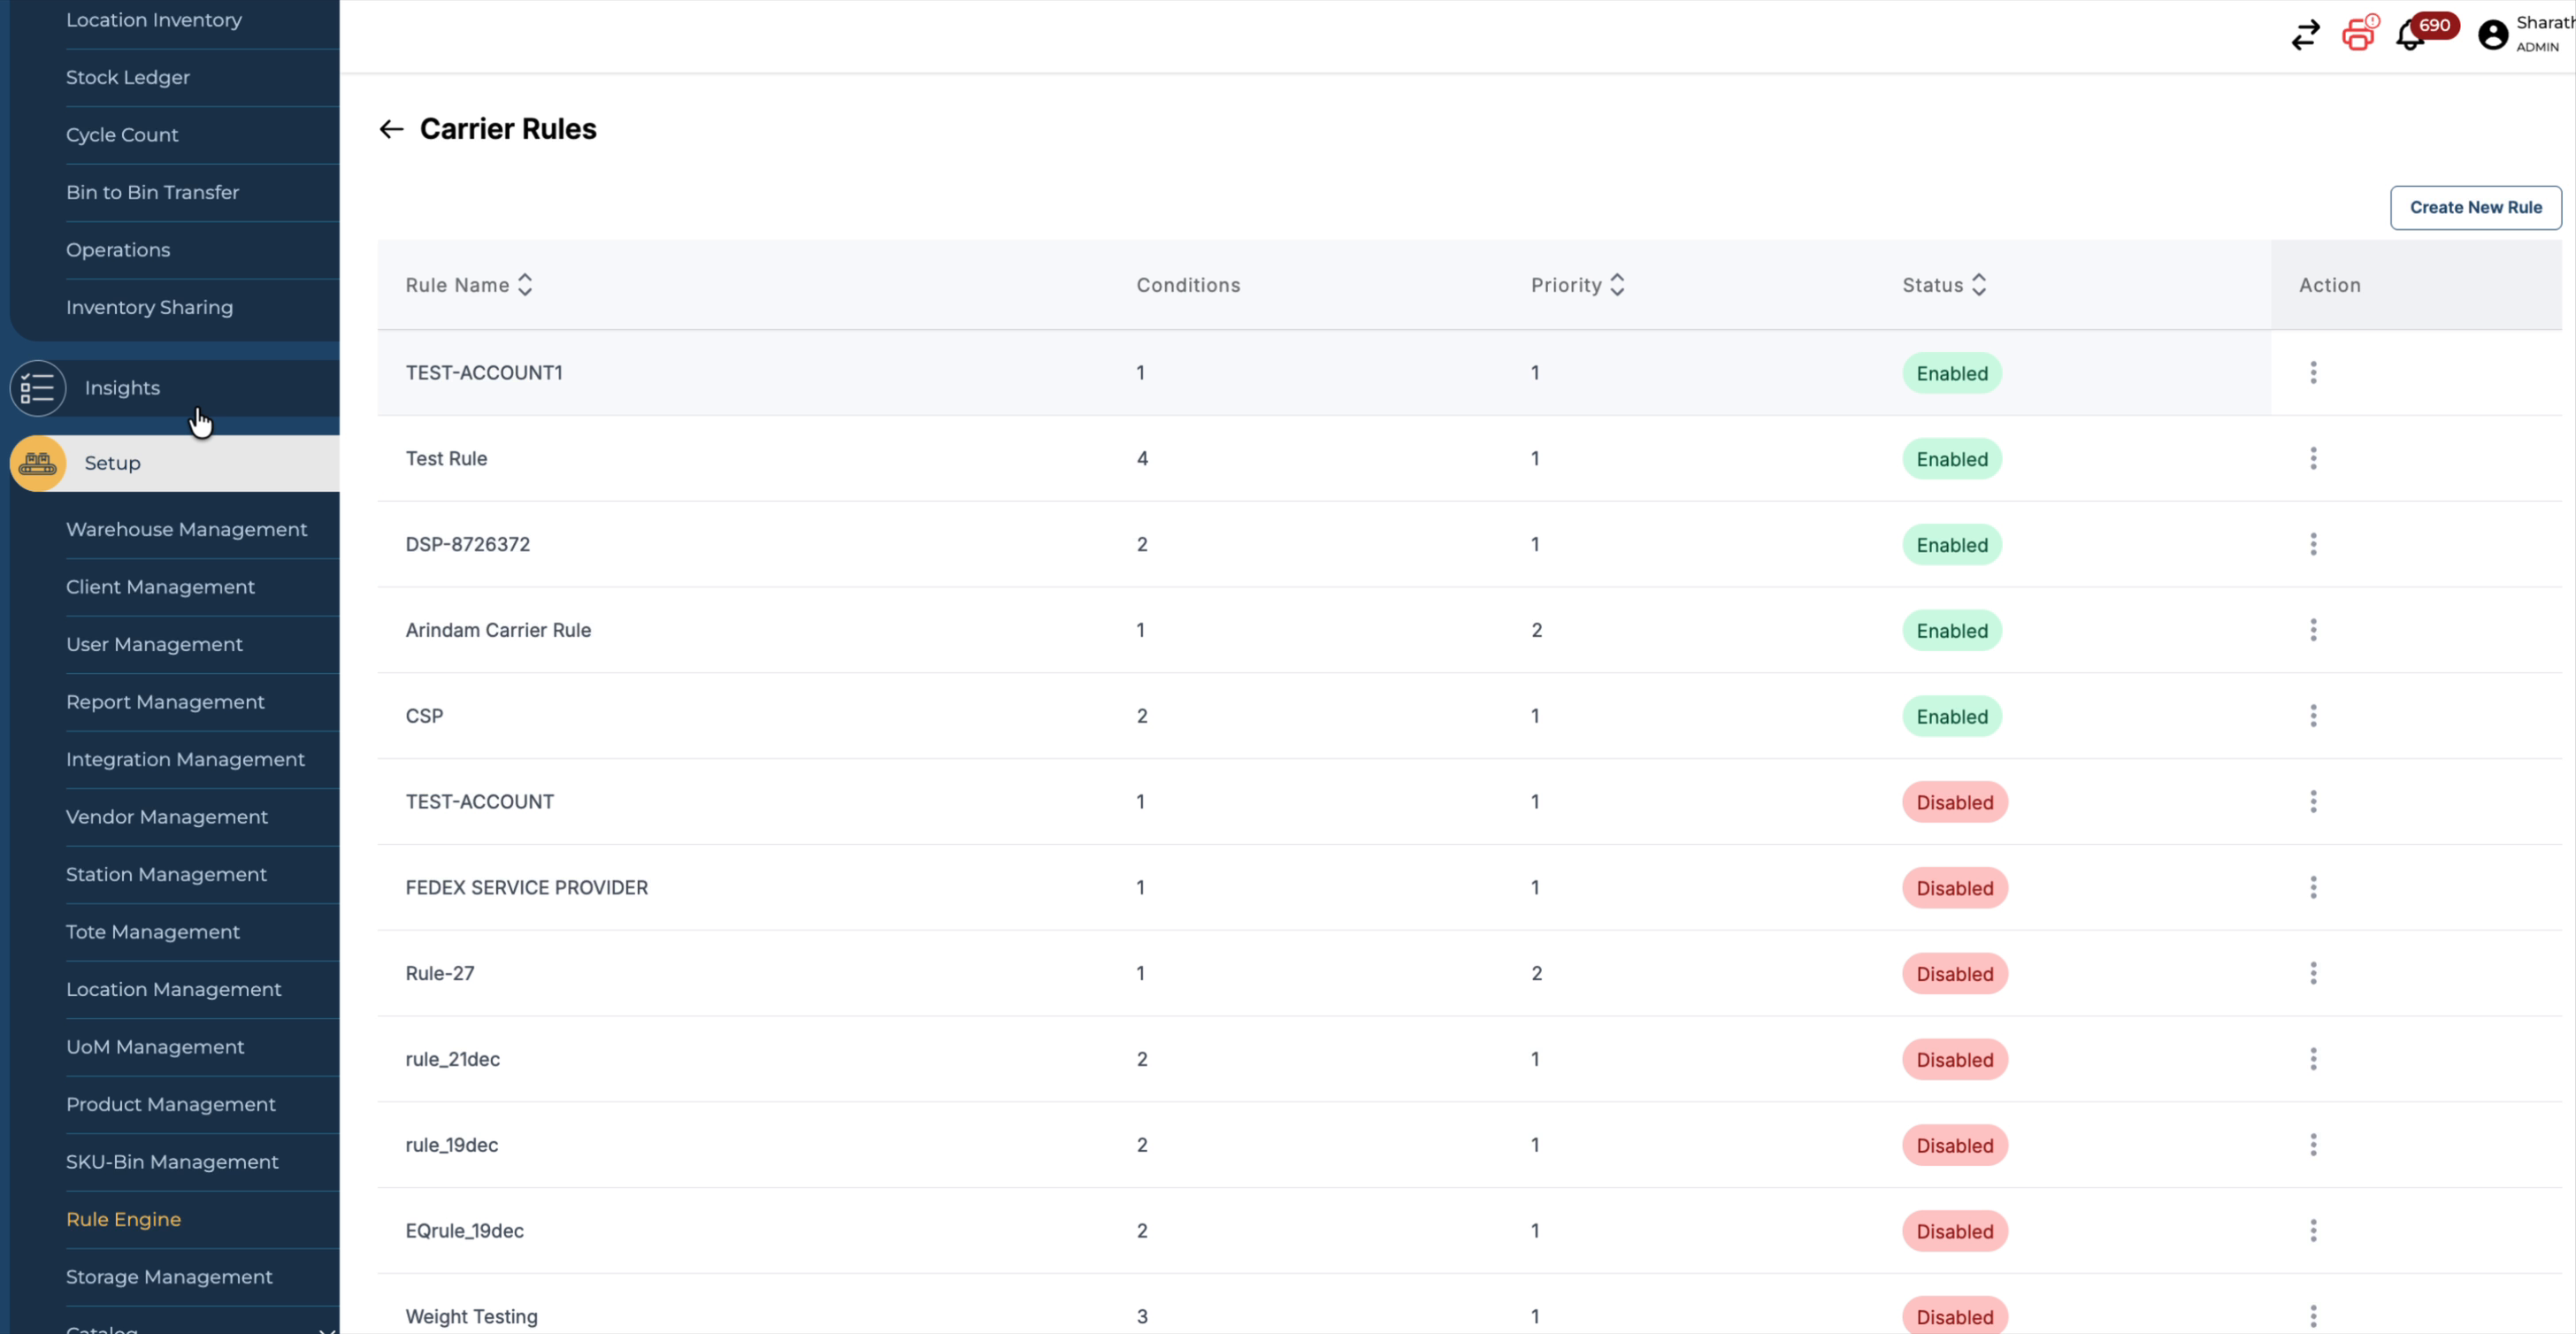Click the swap arrows icon in header
2576x1334 pixels.
click(2305, 35)
